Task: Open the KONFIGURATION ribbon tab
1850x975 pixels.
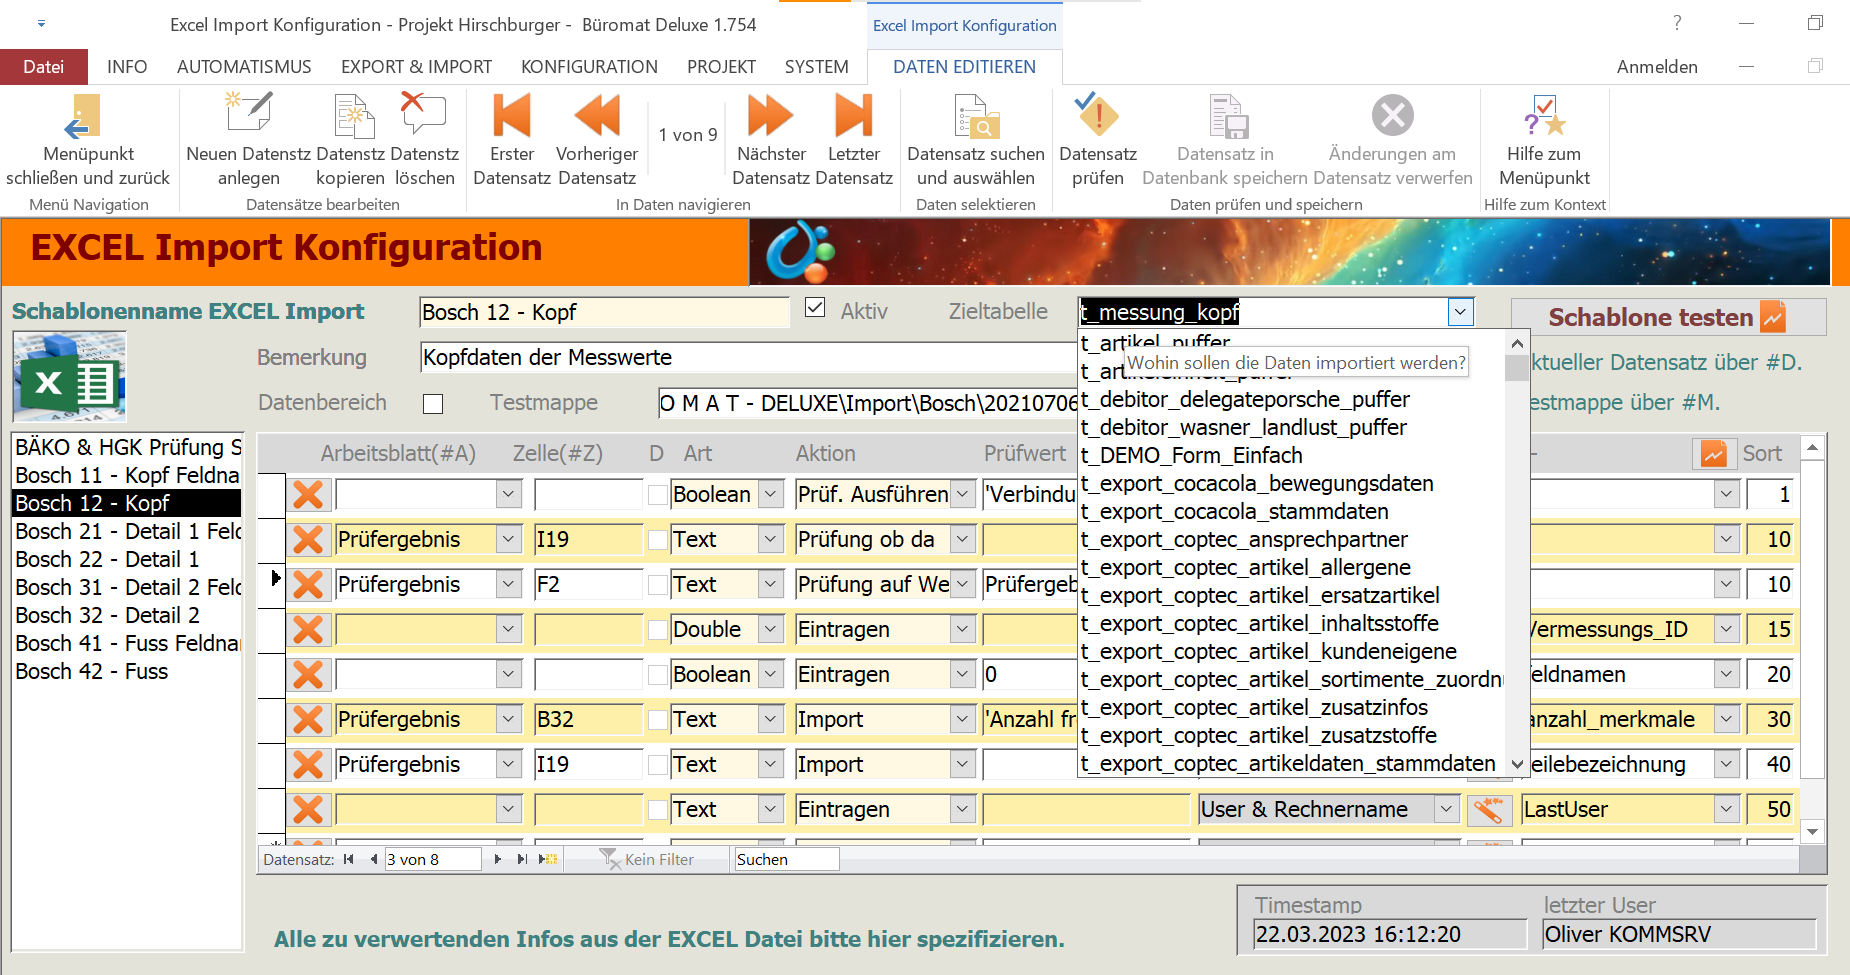Action: click(589, 67)
